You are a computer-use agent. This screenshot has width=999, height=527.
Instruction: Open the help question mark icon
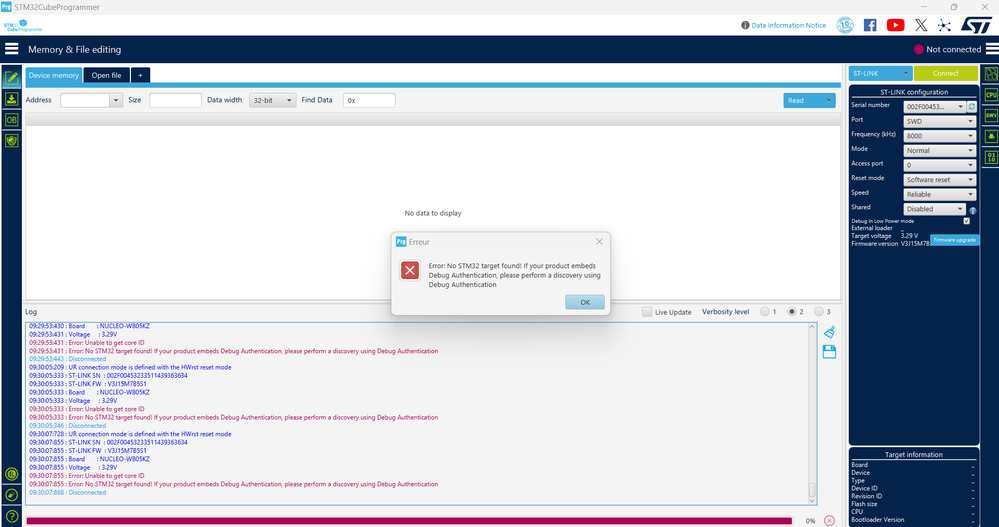tap(11, 516)
